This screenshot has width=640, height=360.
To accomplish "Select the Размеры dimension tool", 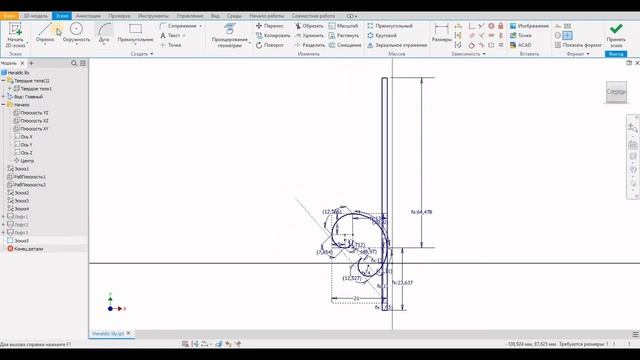I will pyautogui.click(x=441, y=33).
